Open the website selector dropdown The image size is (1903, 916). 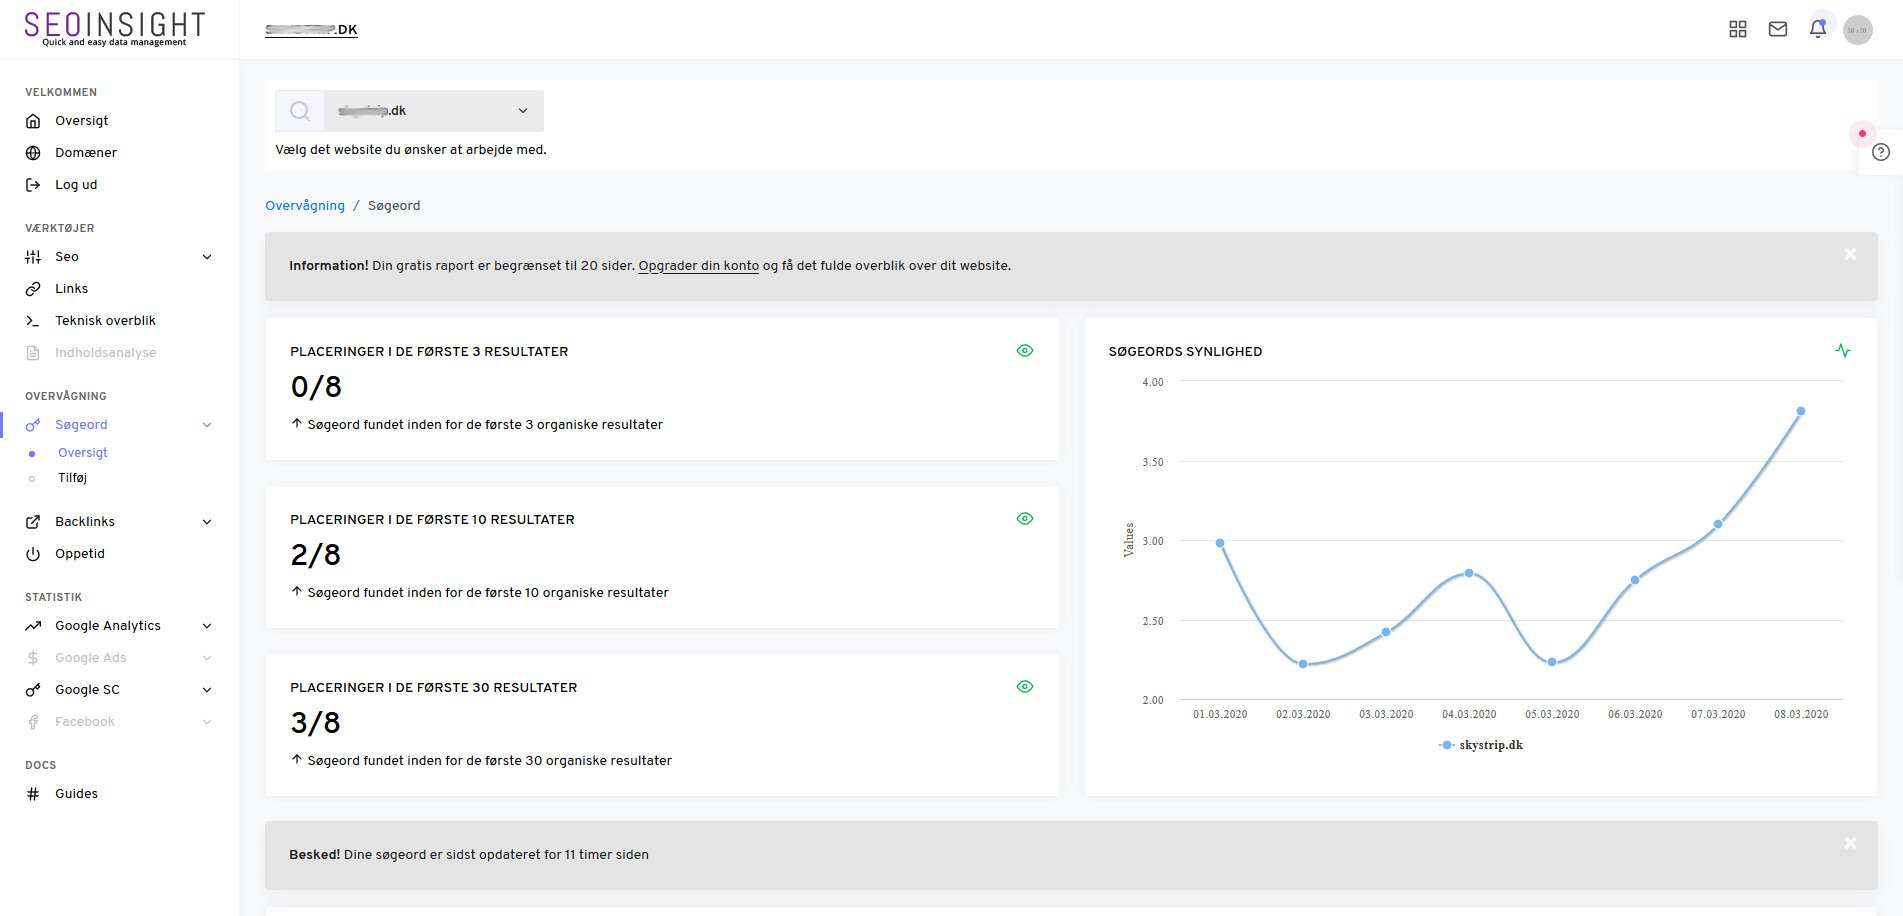point(523,110)
